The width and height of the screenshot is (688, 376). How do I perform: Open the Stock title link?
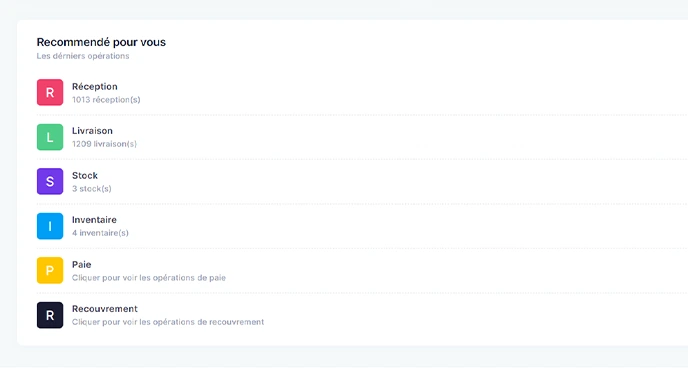85,175
